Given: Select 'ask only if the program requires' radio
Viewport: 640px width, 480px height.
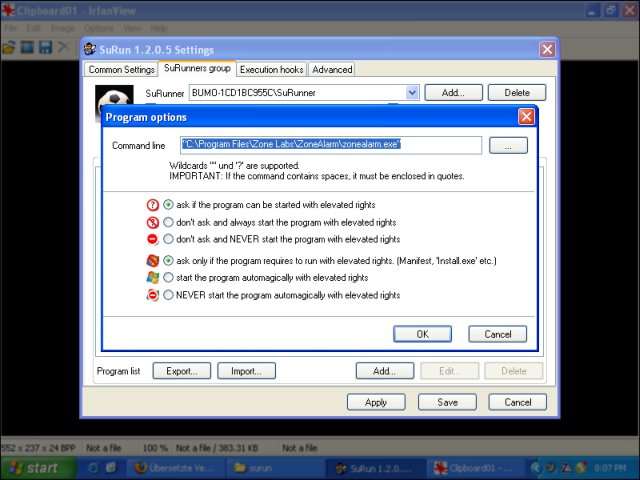Looking at the screenshot, I should point(168,260).
